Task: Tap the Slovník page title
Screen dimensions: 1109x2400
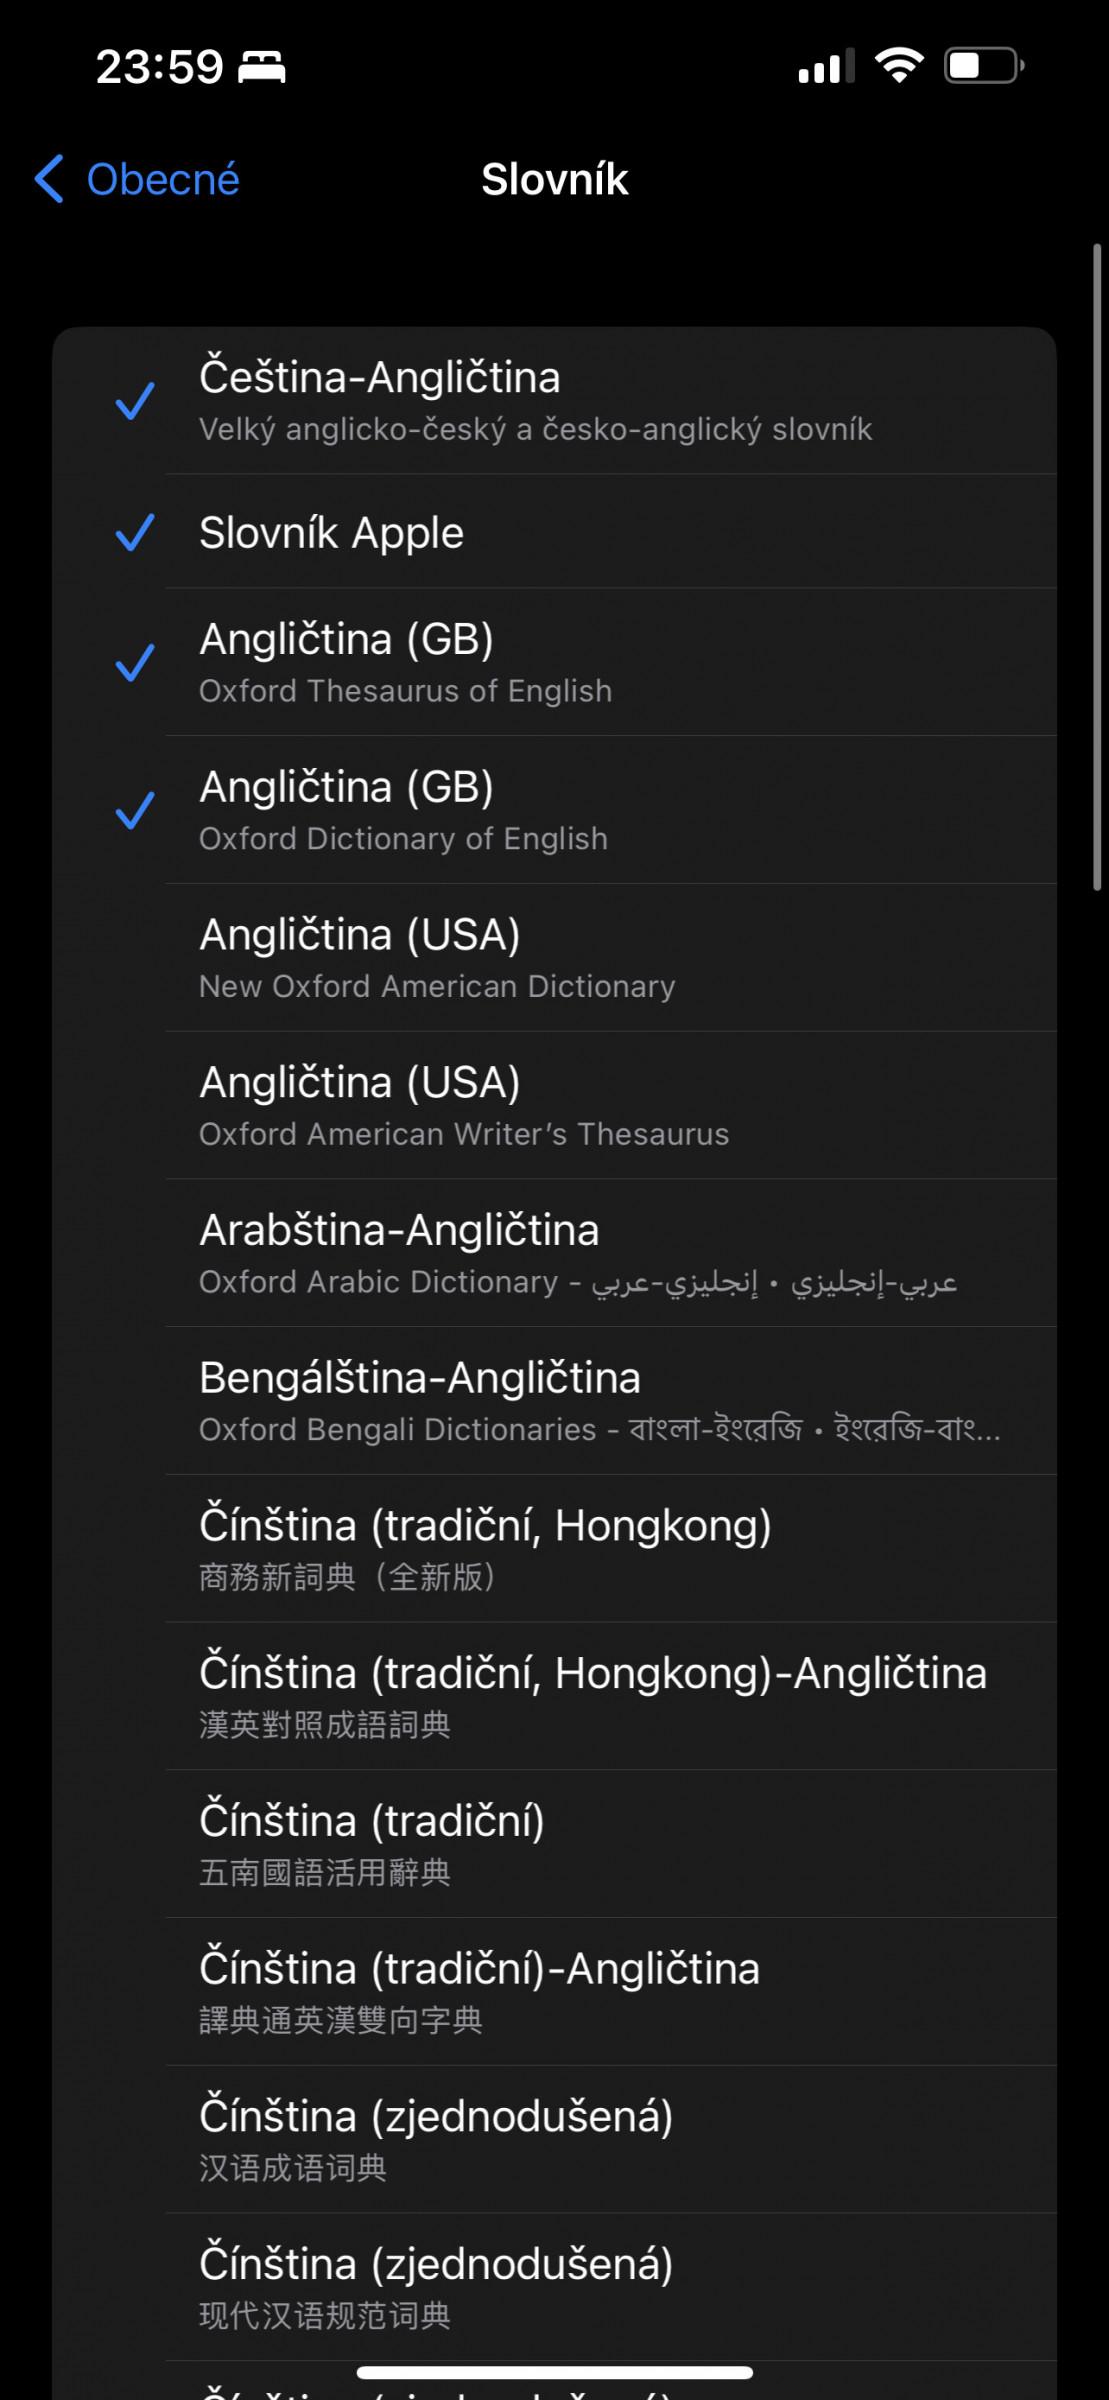Action: click(554, 180)
